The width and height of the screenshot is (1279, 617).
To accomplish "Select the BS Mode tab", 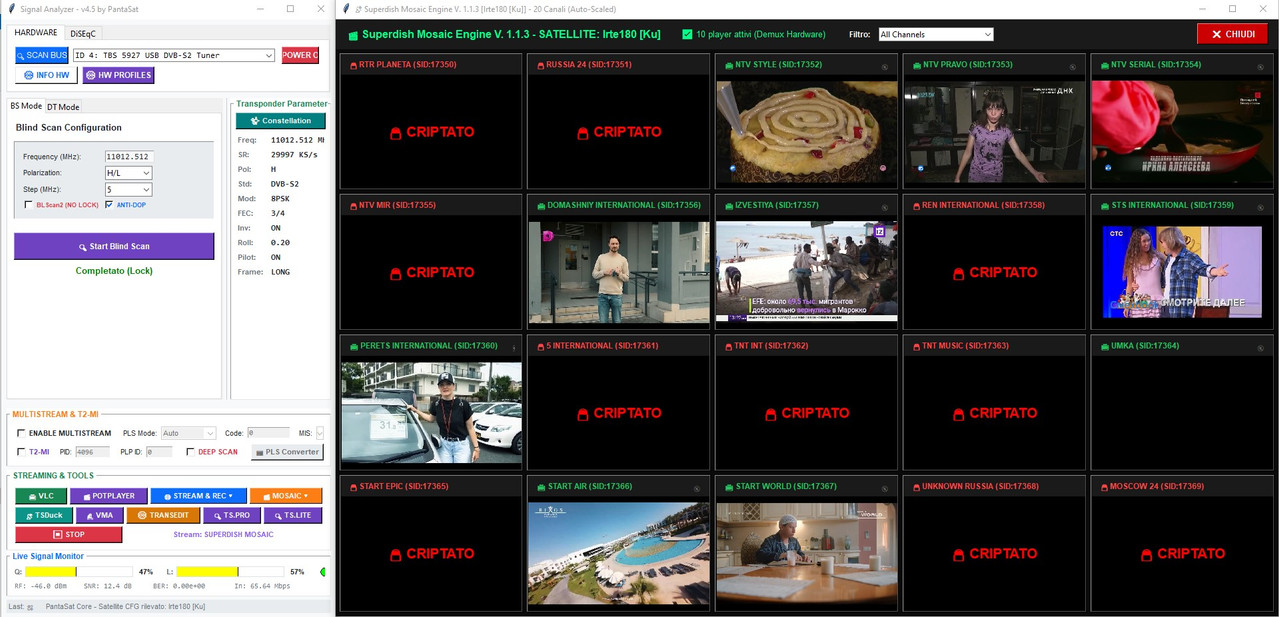I will tap(26, 106).
